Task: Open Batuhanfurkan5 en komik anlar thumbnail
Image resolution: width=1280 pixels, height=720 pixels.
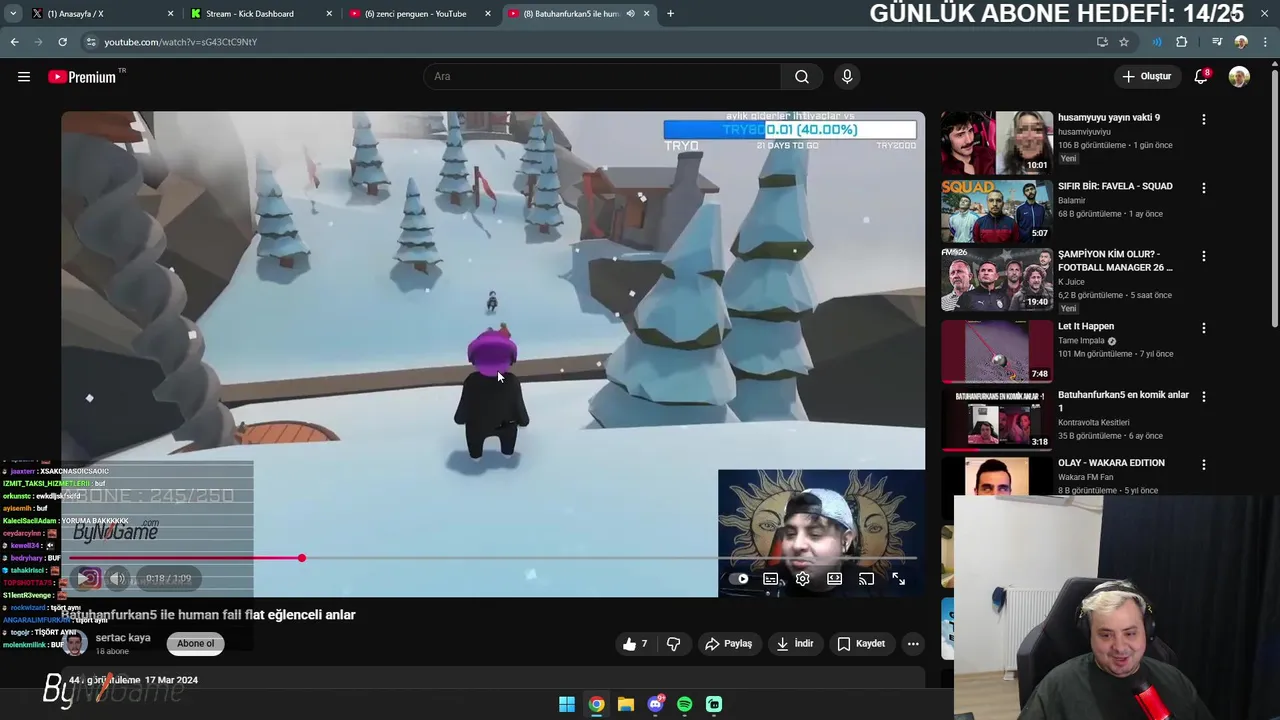Action: click(996, 419)
